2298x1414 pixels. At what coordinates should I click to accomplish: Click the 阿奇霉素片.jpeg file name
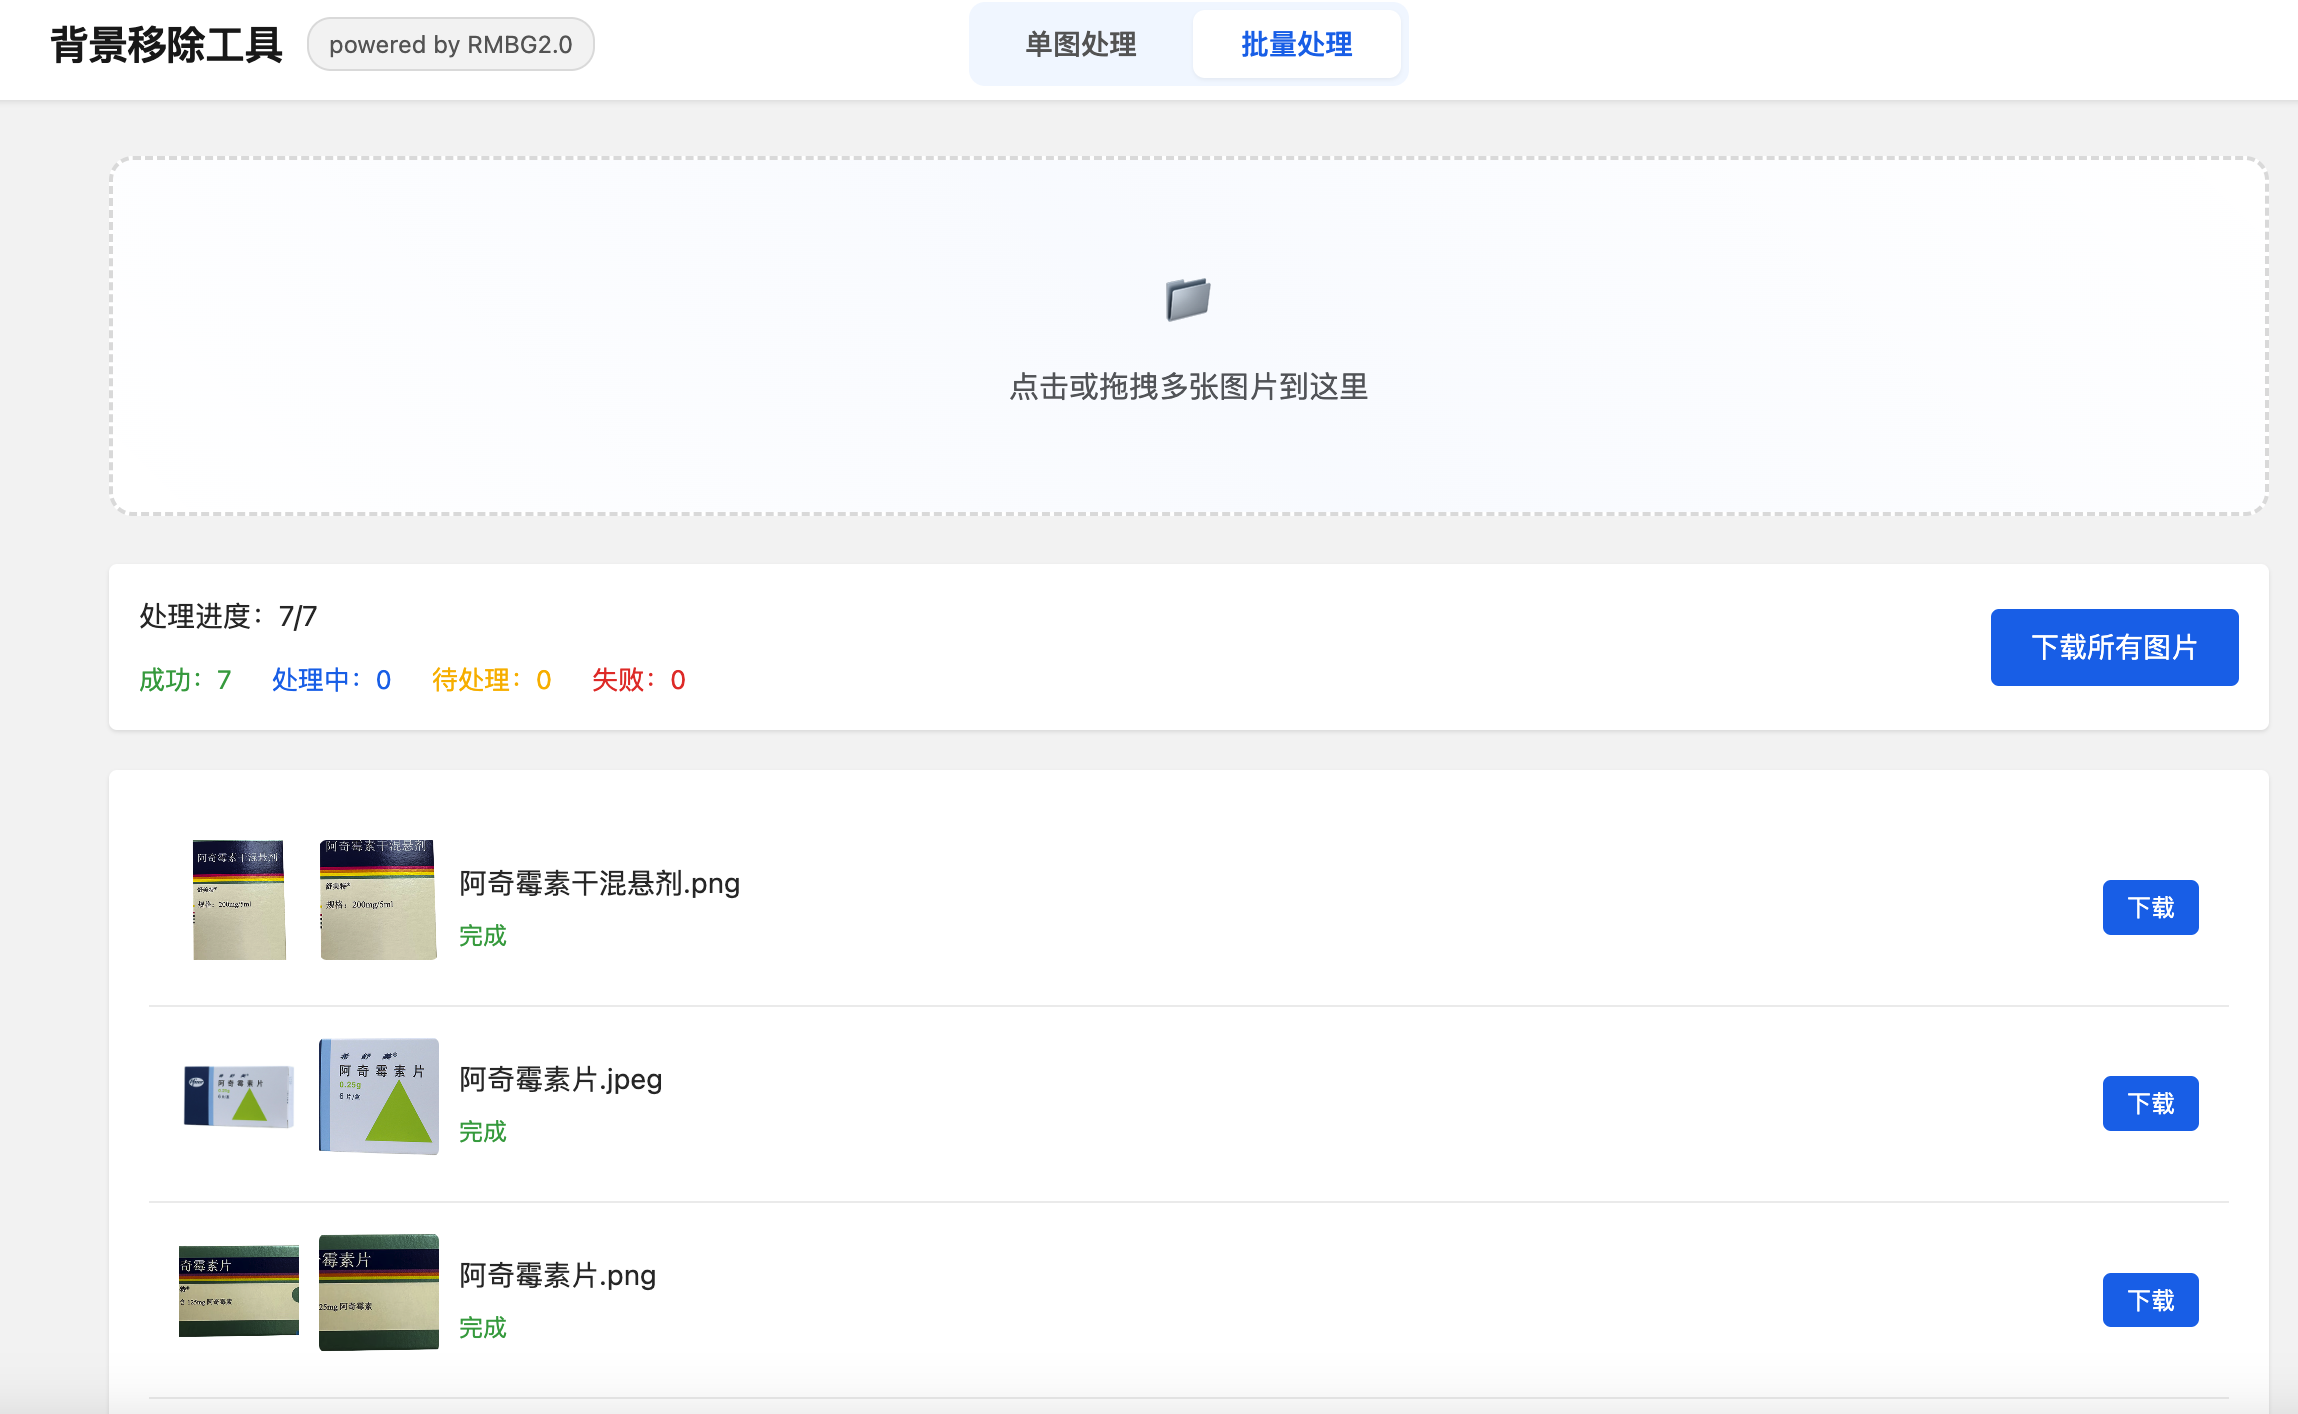pyautogui.click(x=560, y=1079)
